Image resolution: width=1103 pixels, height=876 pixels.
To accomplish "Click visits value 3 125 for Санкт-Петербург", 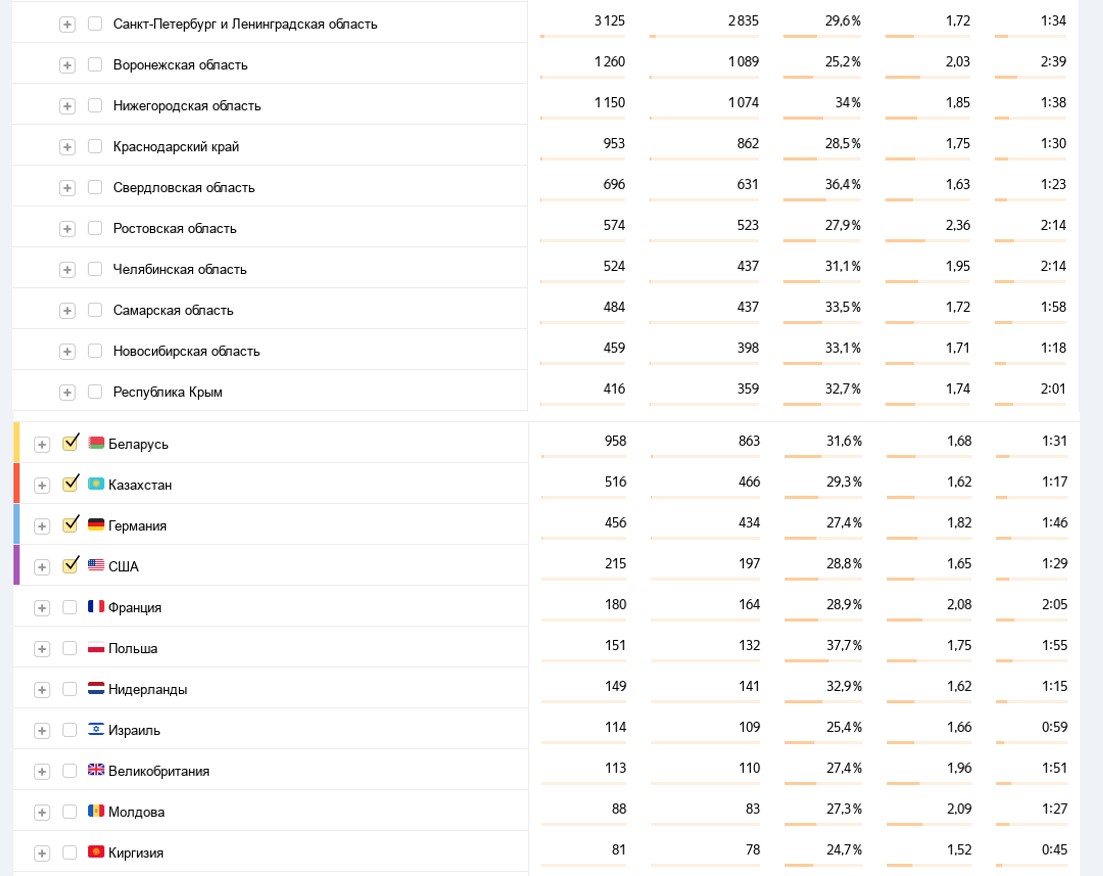I will point(609,21).
